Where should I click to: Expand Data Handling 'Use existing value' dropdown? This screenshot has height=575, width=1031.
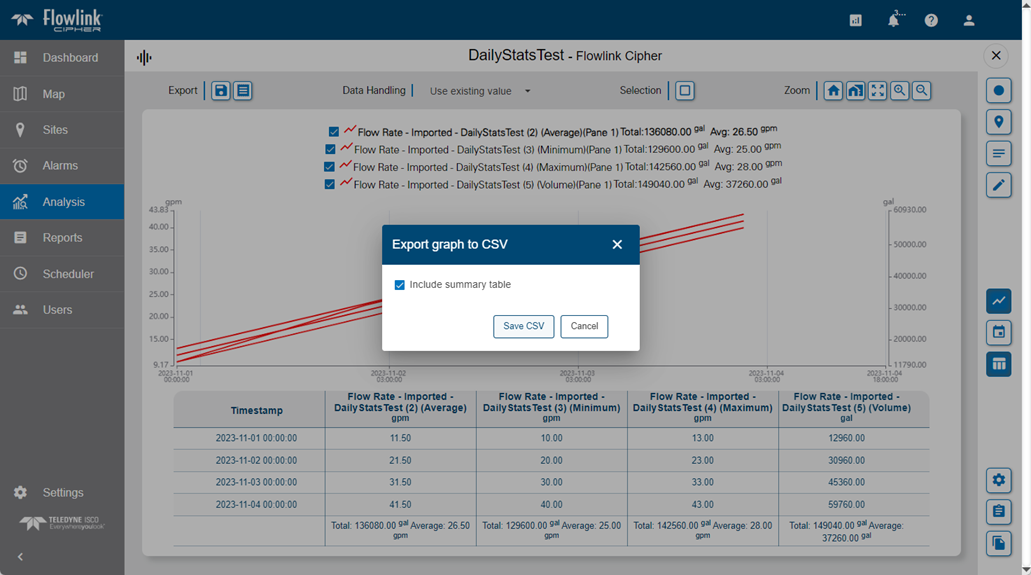tap(480, 91)
